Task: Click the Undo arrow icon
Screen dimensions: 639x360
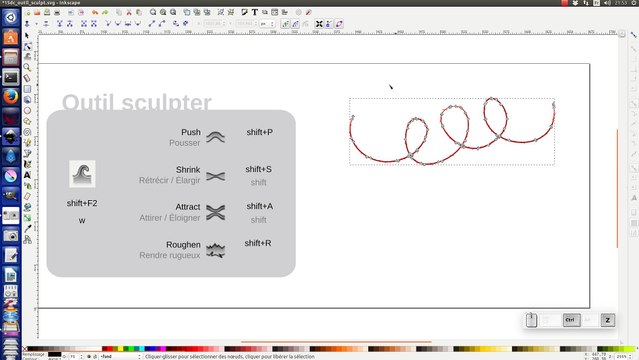Action: coord(95,13)
